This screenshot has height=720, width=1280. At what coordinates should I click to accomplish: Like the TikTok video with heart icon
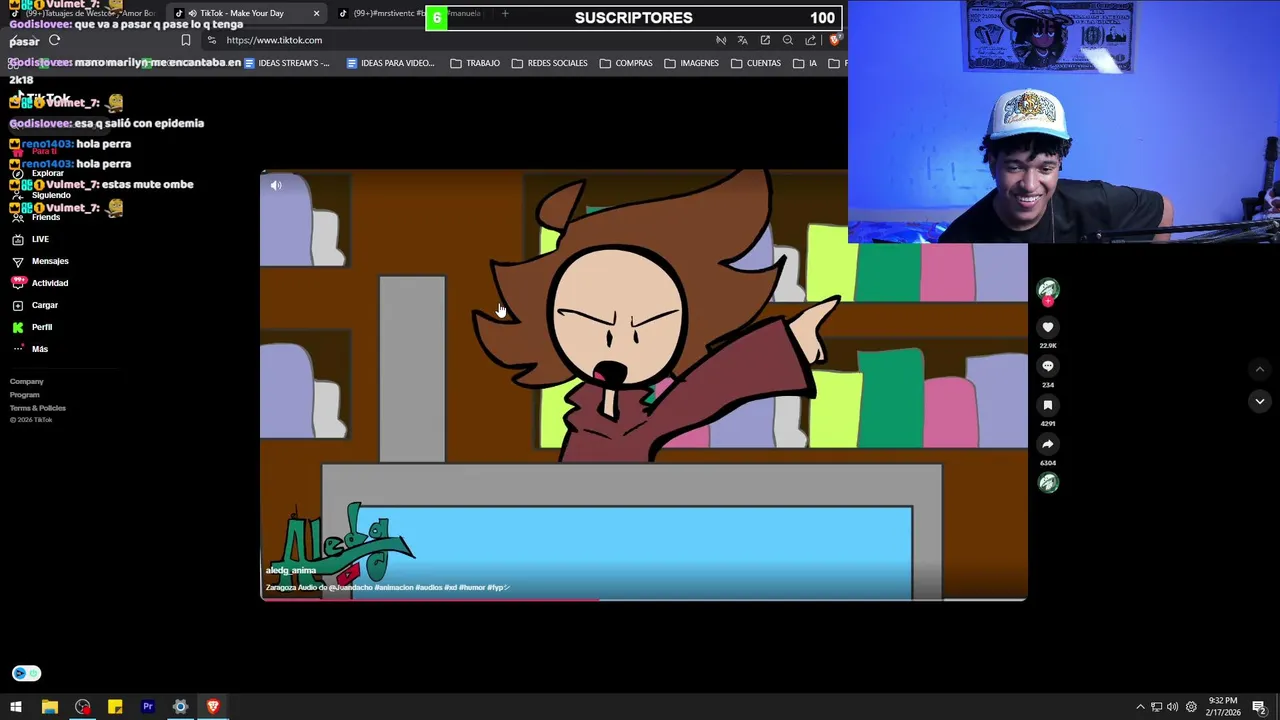click(1048, 327)
